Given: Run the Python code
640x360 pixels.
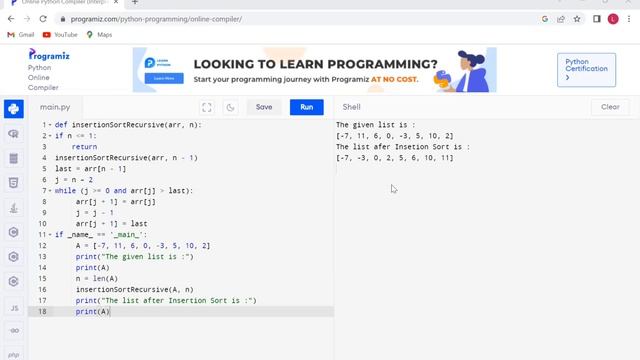Looking at the screenshot, I should tap(307, 107).
